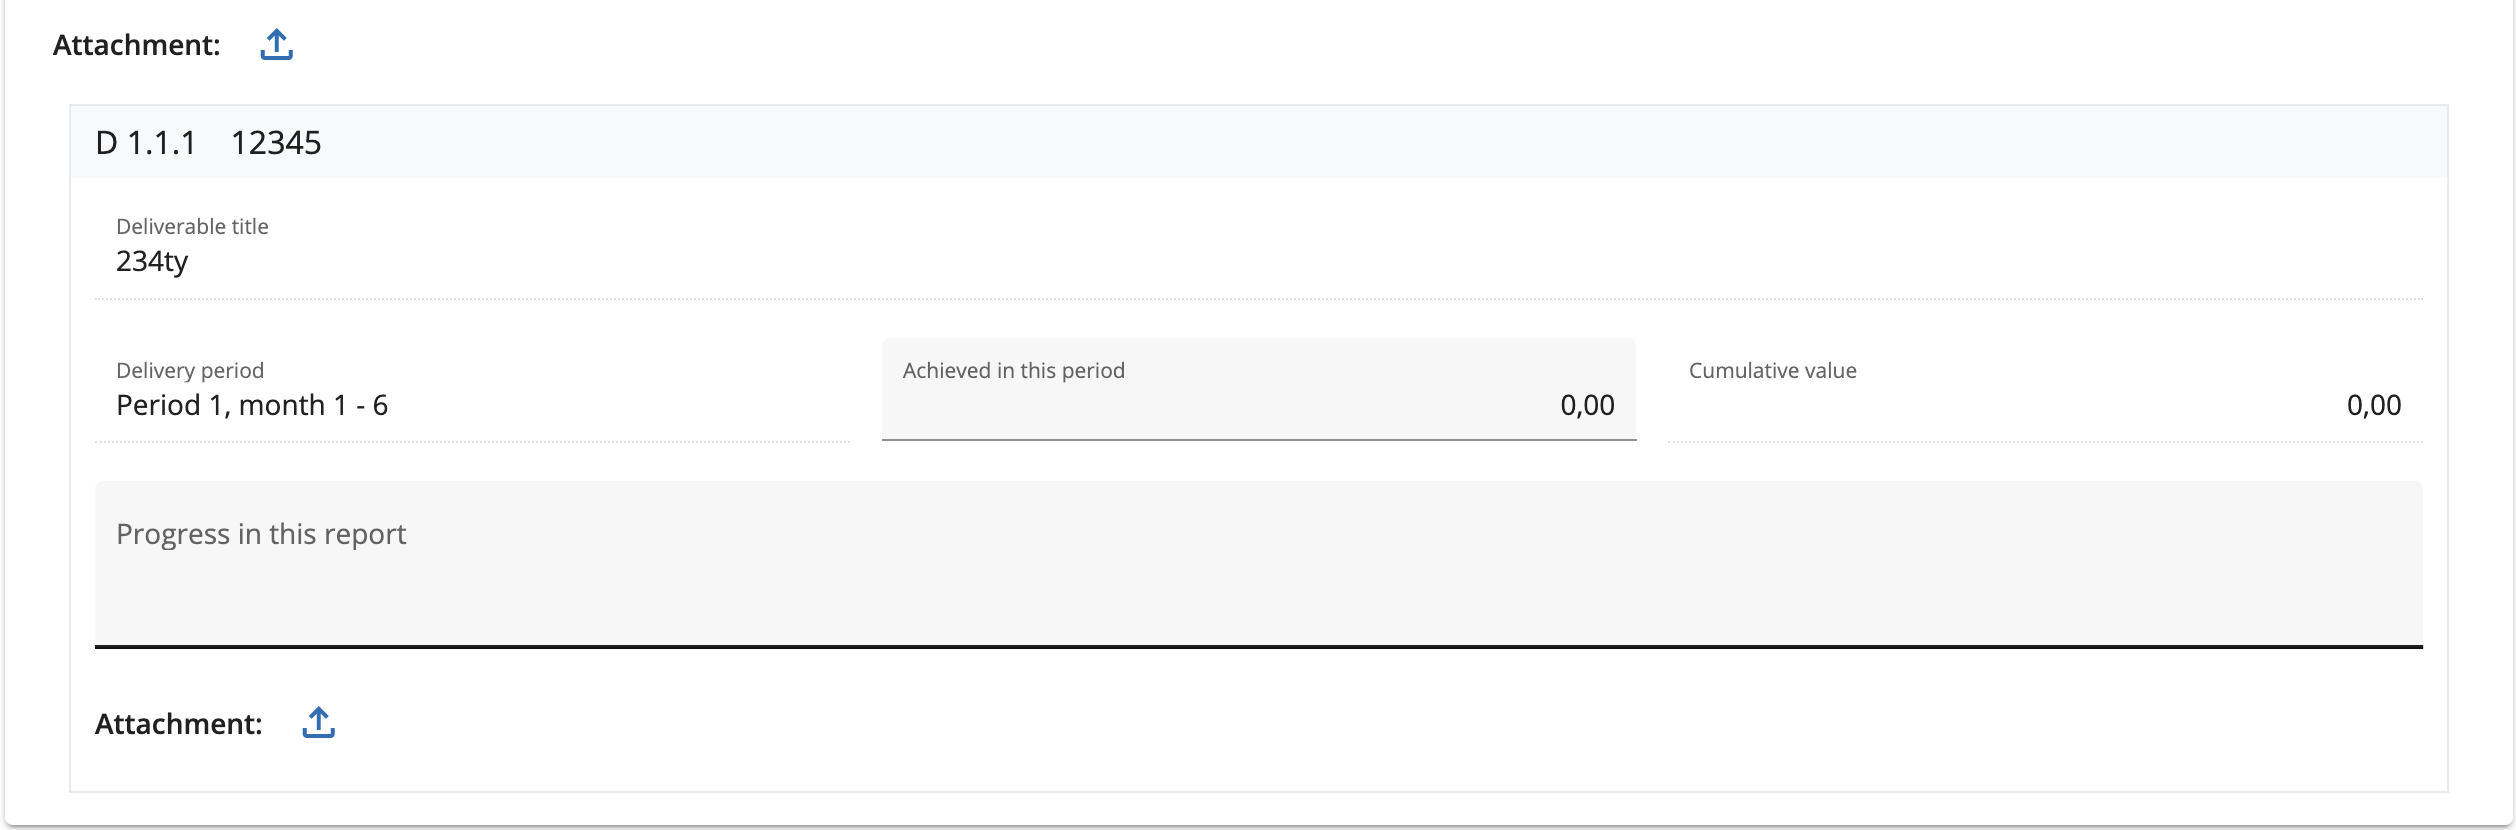Image resolution: width=2516 pixels, height=830 pixels.
Task: Click the Deliverable title label
Action: pyautogui.click(x=192, y=227)
